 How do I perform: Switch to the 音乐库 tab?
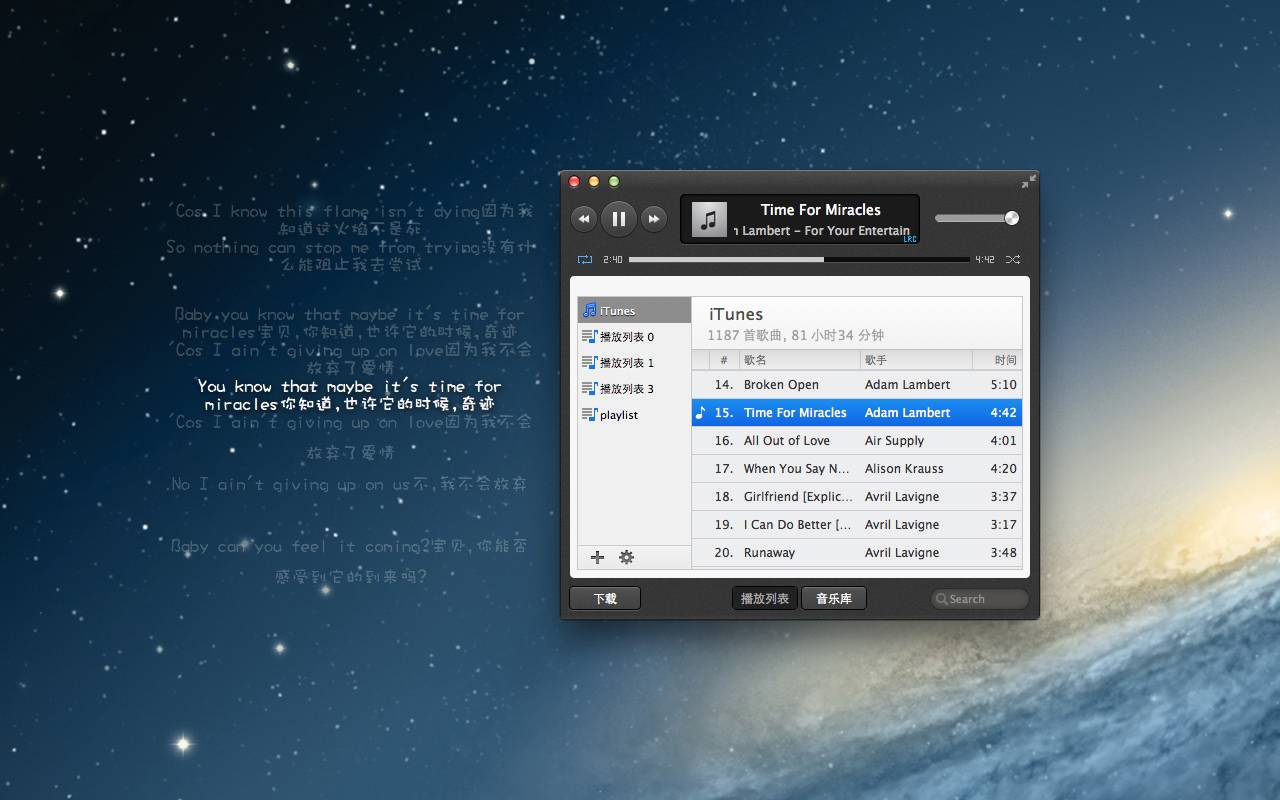[x=834, y=598]
